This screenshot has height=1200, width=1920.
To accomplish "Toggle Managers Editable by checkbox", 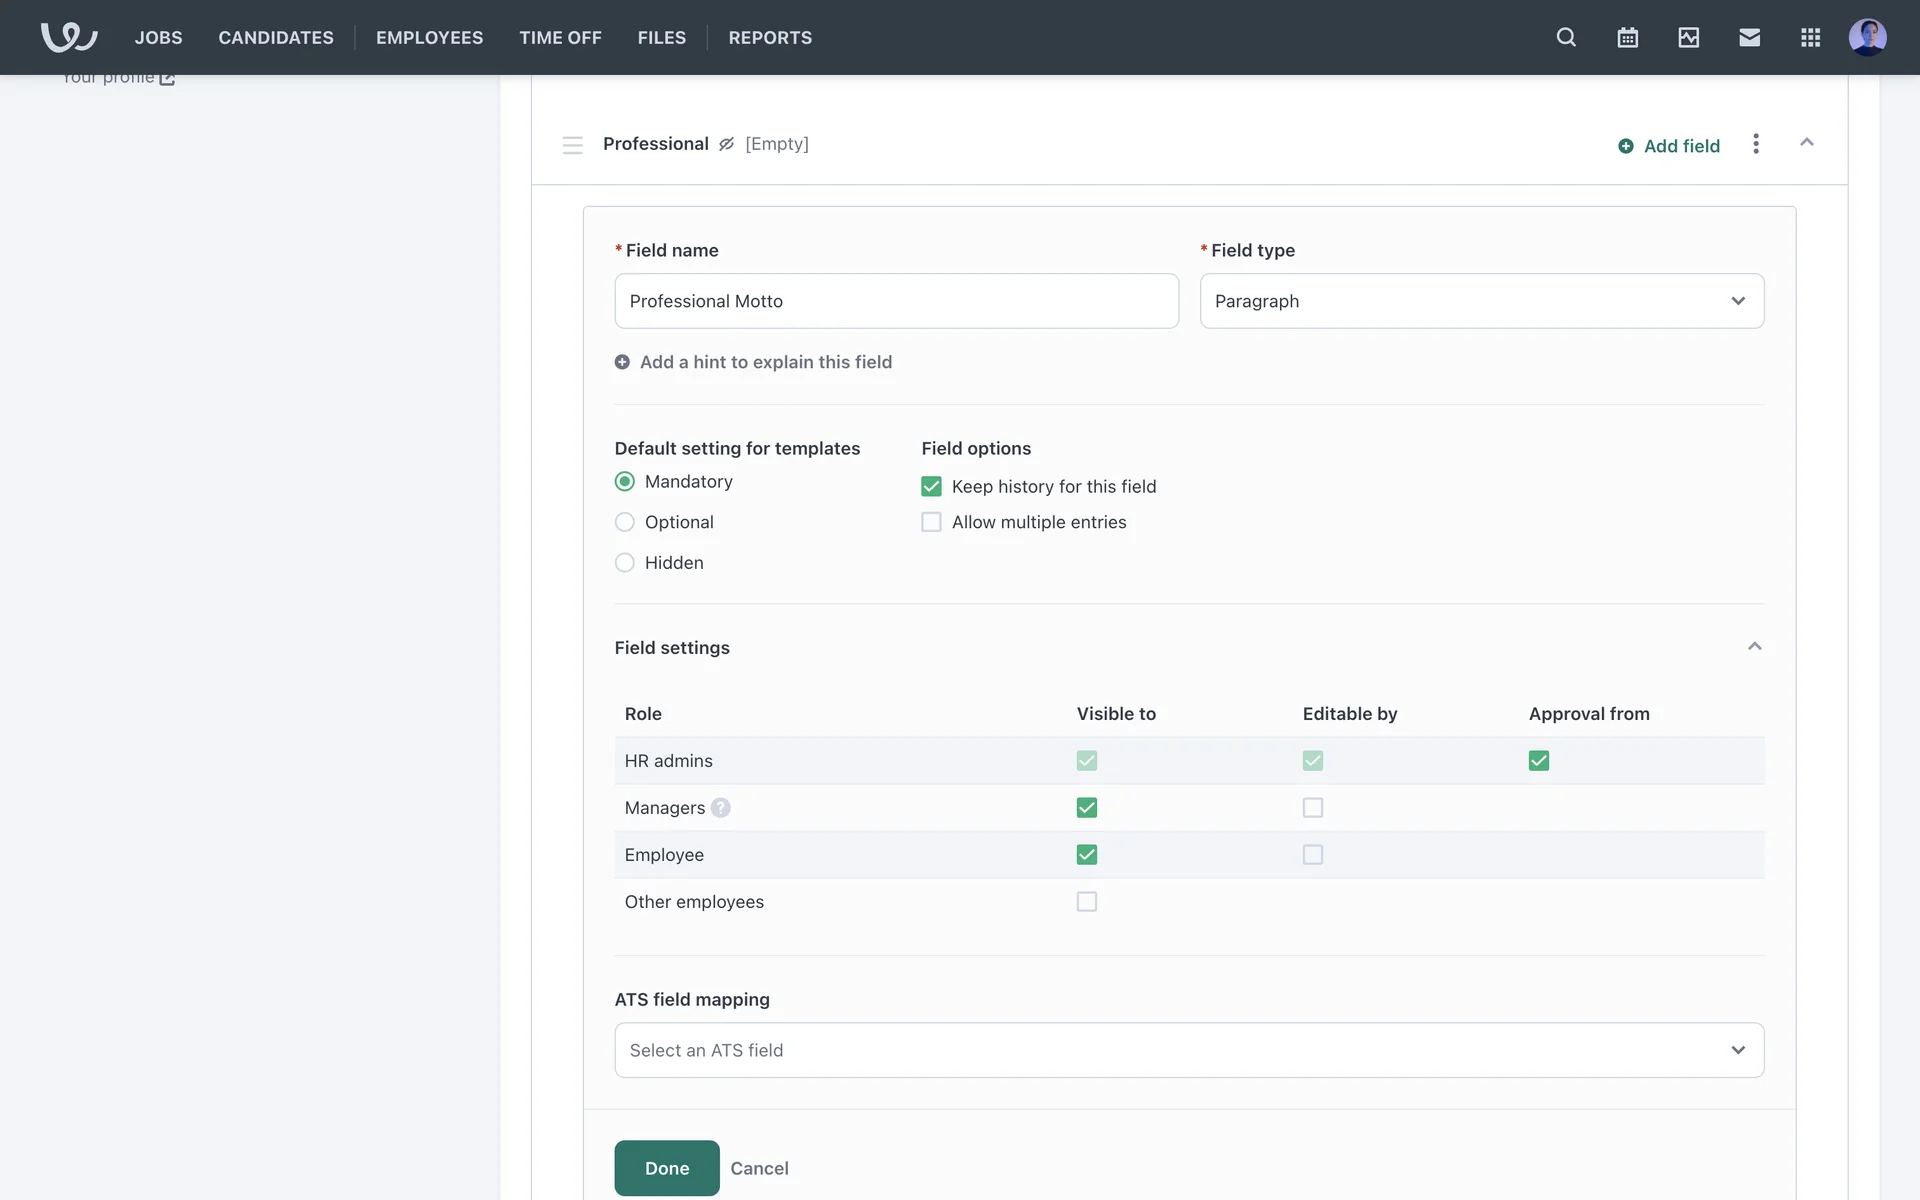I will pyautogui.click(x=1312, y=808).
